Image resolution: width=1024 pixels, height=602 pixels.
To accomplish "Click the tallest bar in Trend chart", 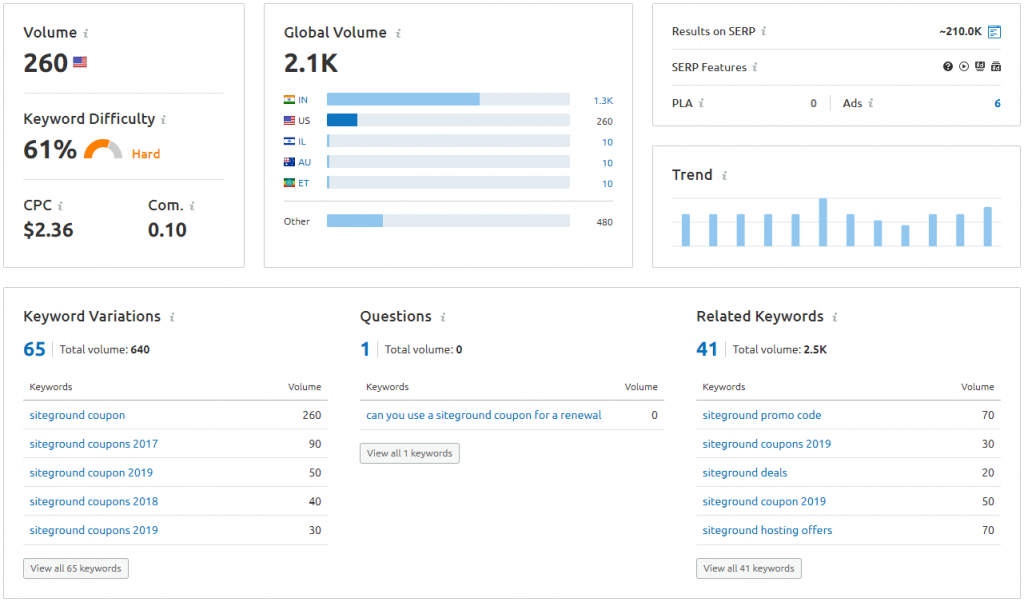I will point(823,222).
